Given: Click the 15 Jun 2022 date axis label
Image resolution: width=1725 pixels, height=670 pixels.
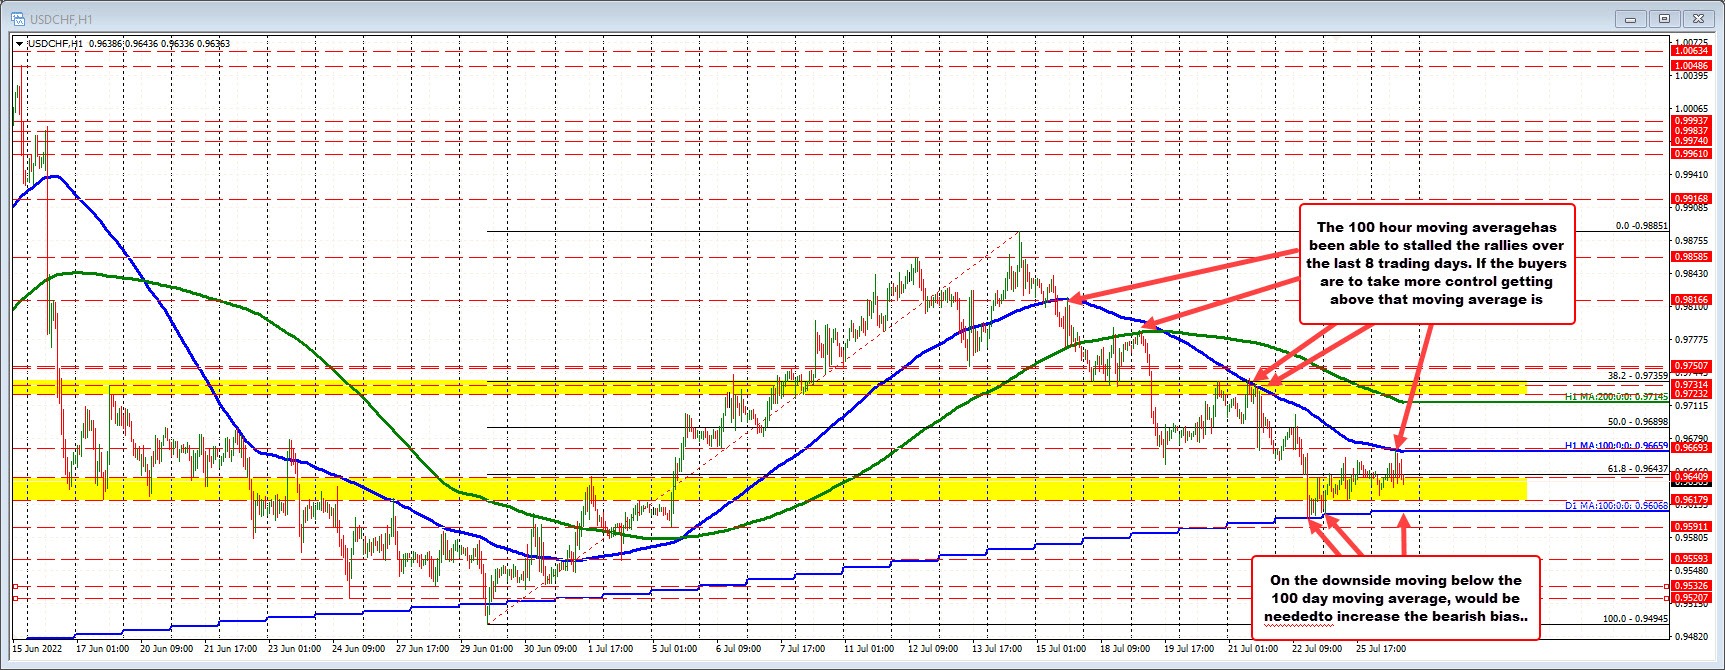Looking at the screenshot, I should (37, 648).
